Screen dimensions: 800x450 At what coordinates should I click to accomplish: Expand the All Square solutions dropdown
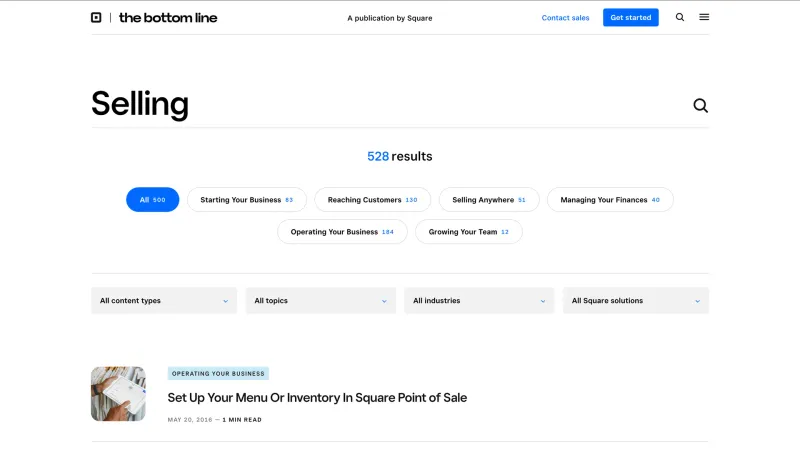click(x=636, y=301)
